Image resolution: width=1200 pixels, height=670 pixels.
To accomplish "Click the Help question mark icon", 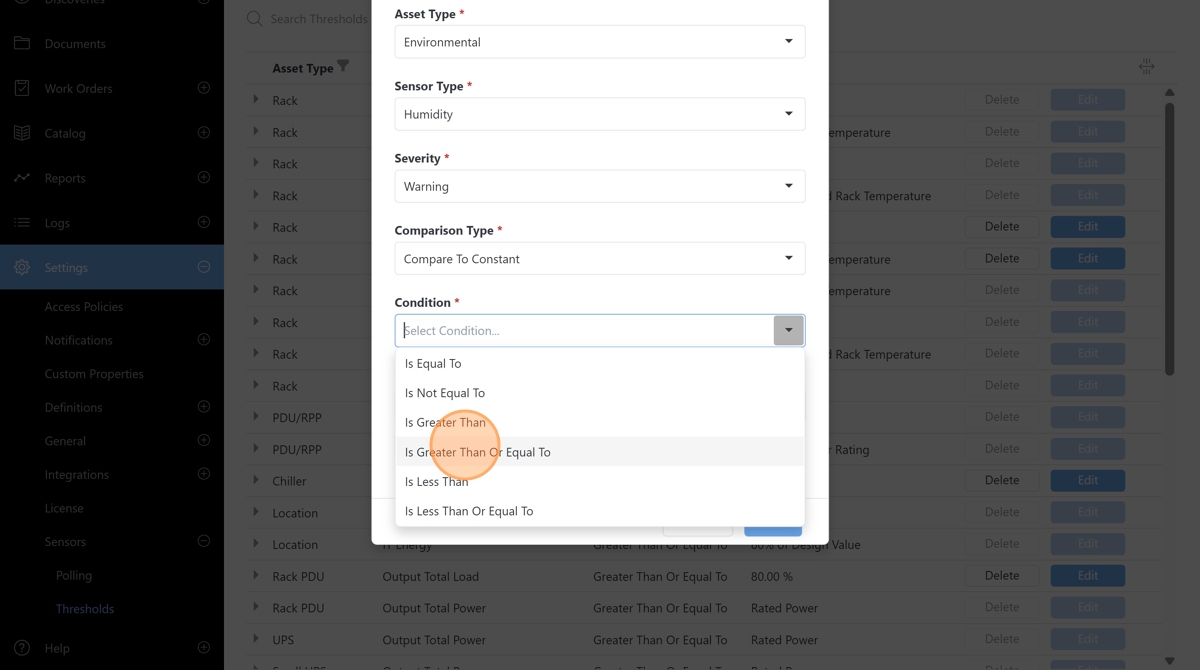I will coord(22,648).
